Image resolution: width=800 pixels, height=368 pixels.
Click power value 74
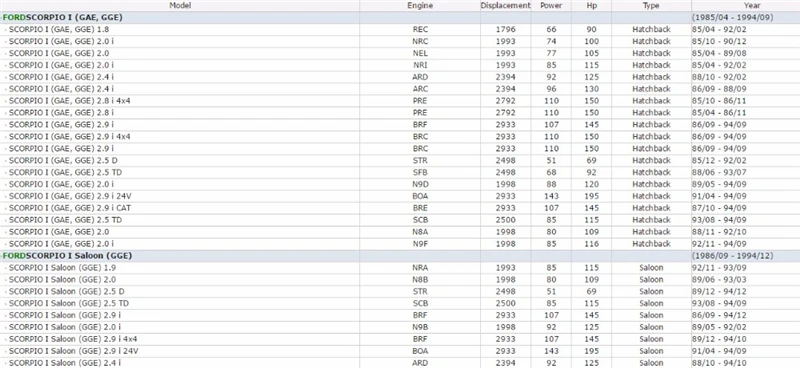coord(551,41)
